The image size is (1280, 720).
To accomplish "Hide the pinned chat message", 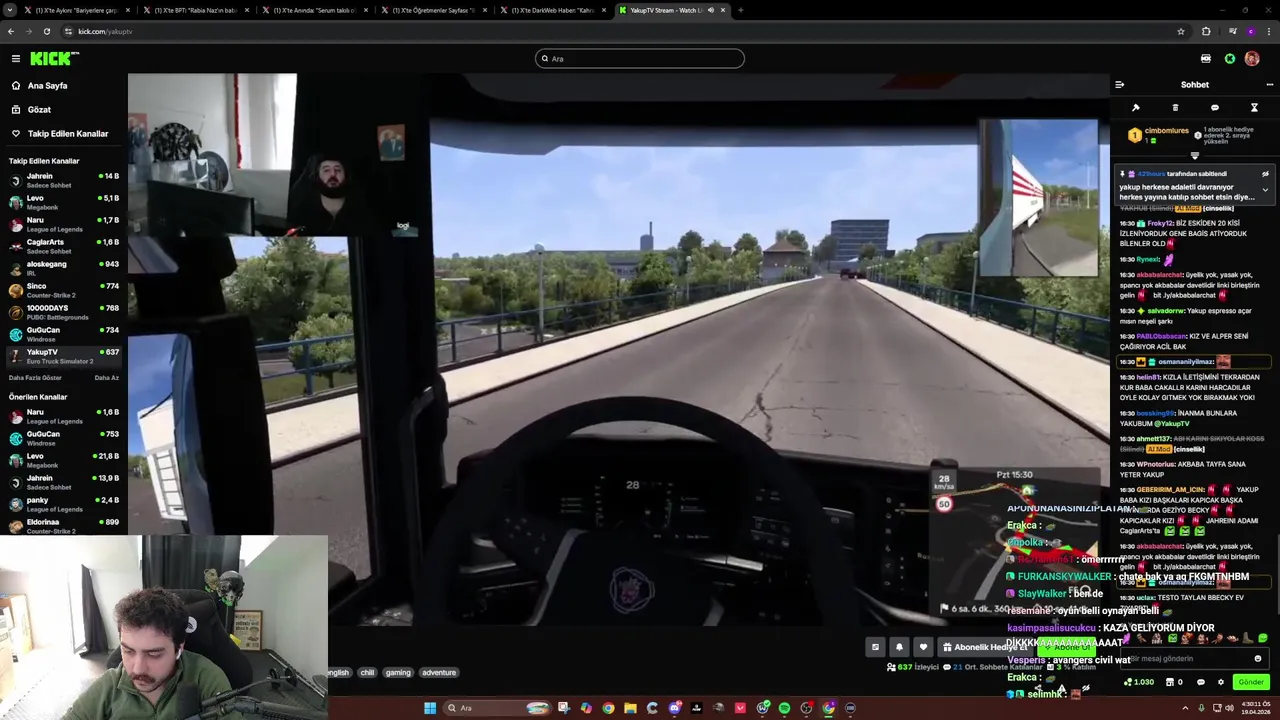I will 1265,174.
